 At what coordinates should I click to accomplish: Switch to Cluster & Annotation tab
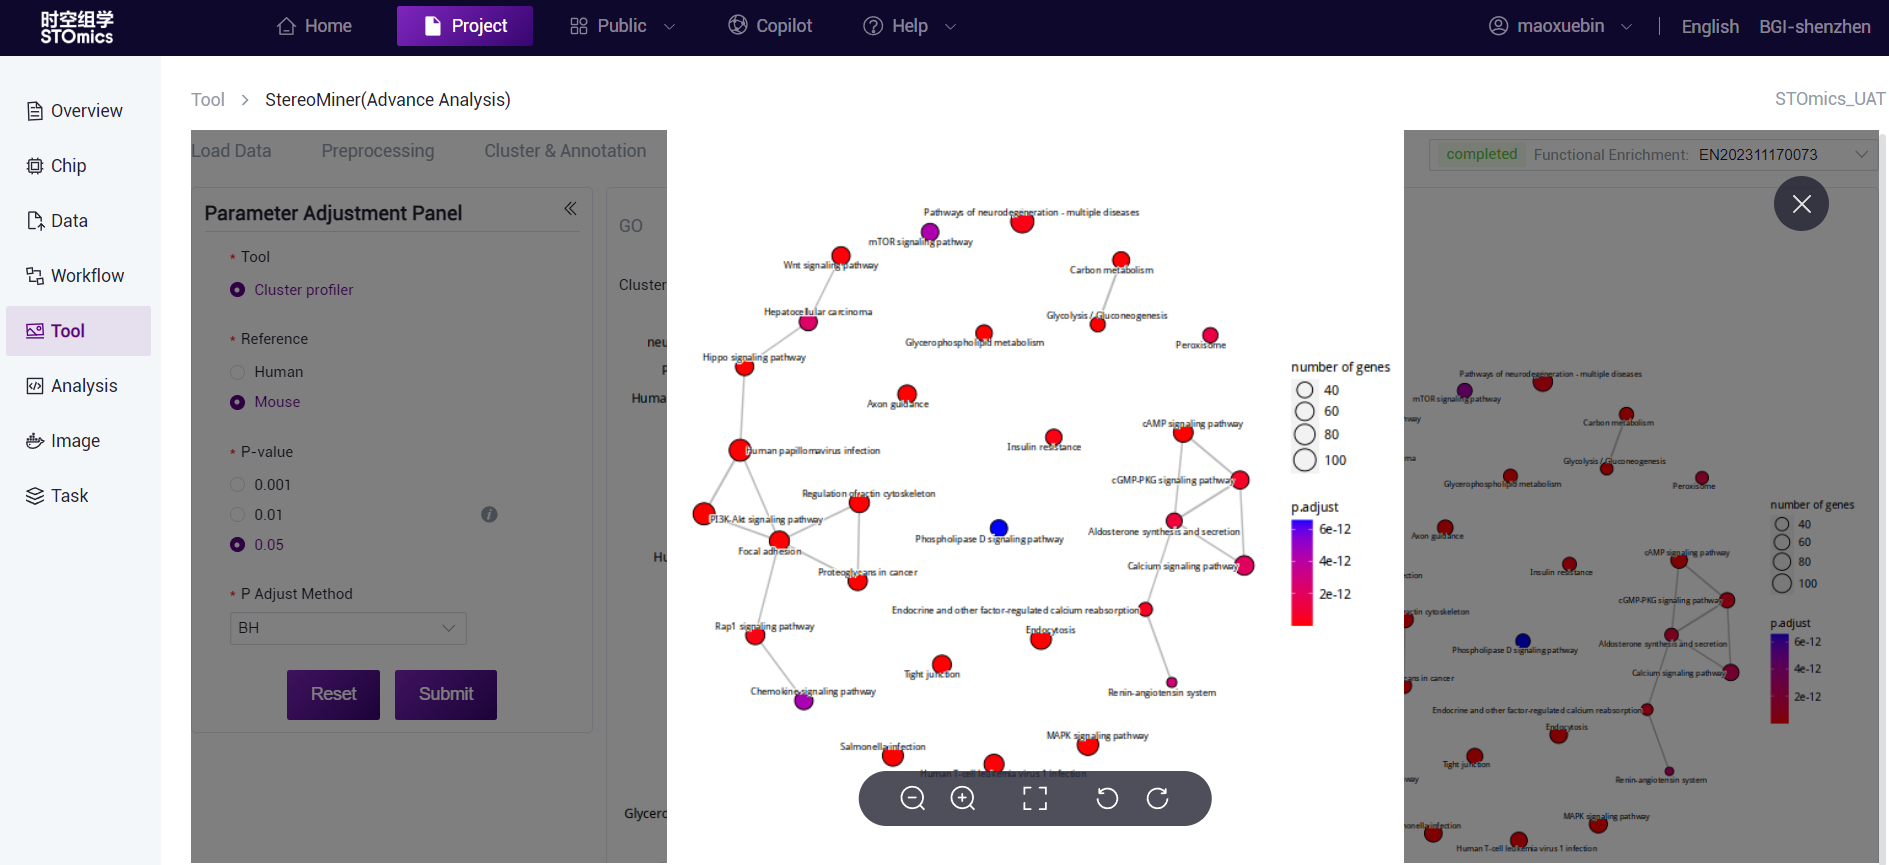(x=565, y=151)
